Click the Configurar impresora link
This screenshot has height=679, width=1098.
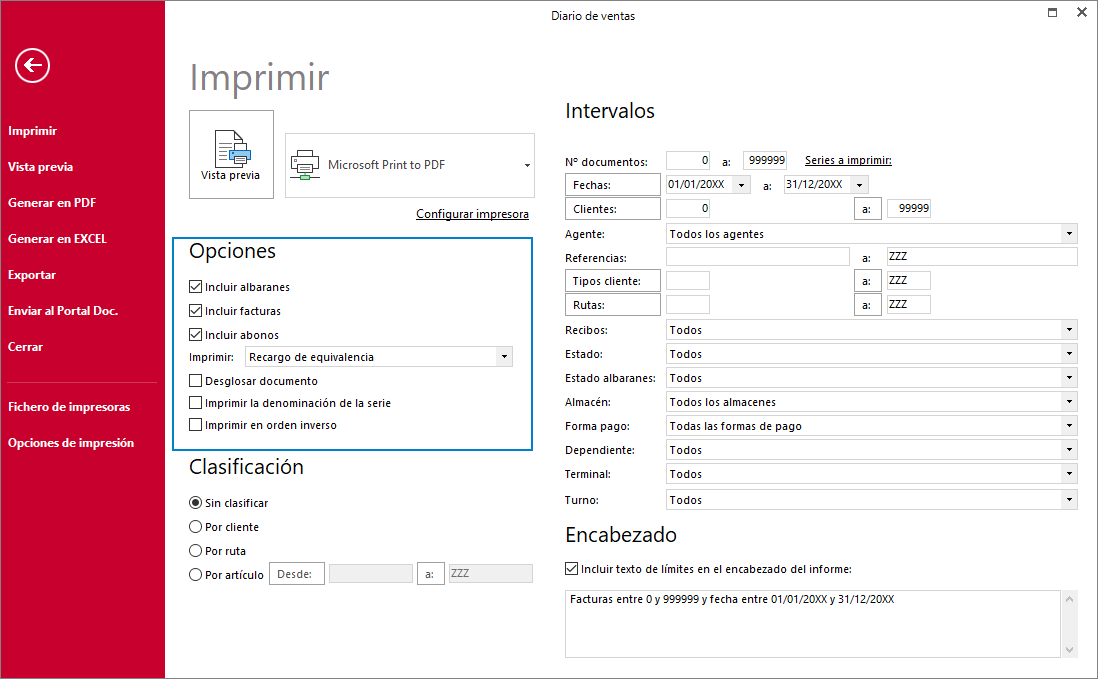pyautogui.click(x=473, y=214)
